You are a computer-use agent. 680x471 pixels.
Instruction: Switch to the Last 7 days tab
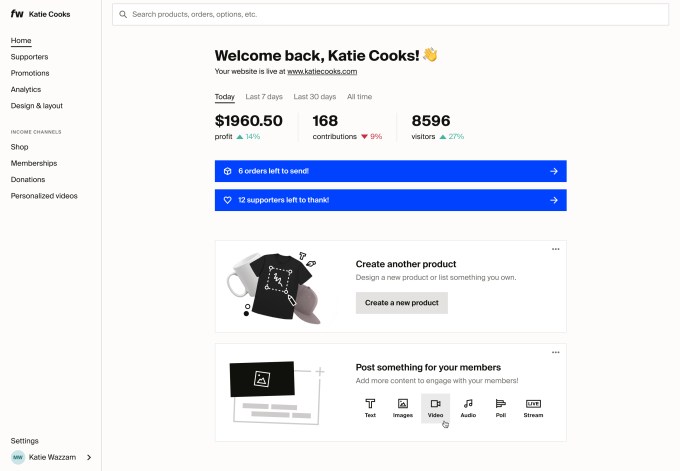click(264, 97)
